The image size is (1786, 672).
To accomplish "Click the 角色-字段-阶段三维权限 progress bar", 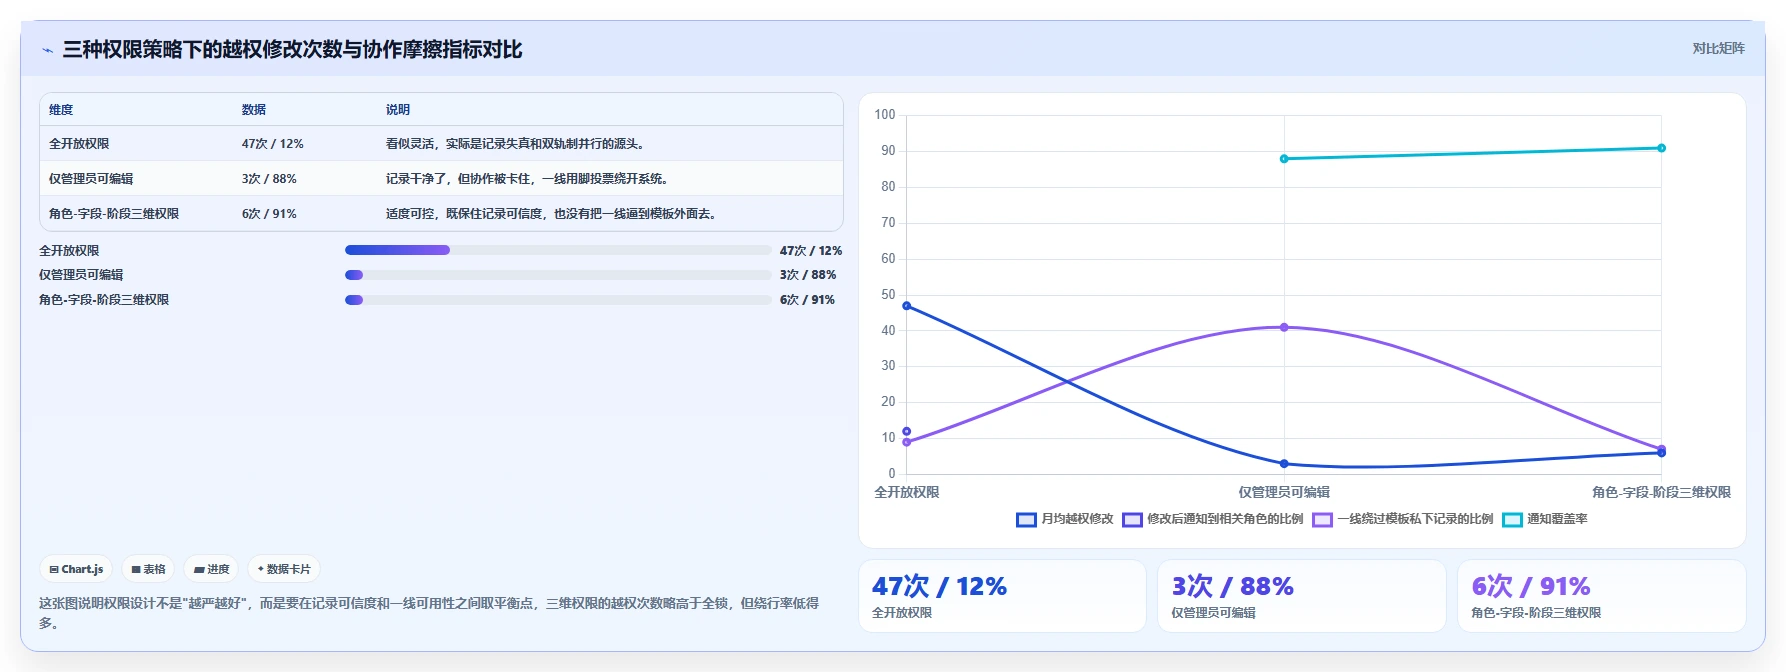I will coord(558,300).
